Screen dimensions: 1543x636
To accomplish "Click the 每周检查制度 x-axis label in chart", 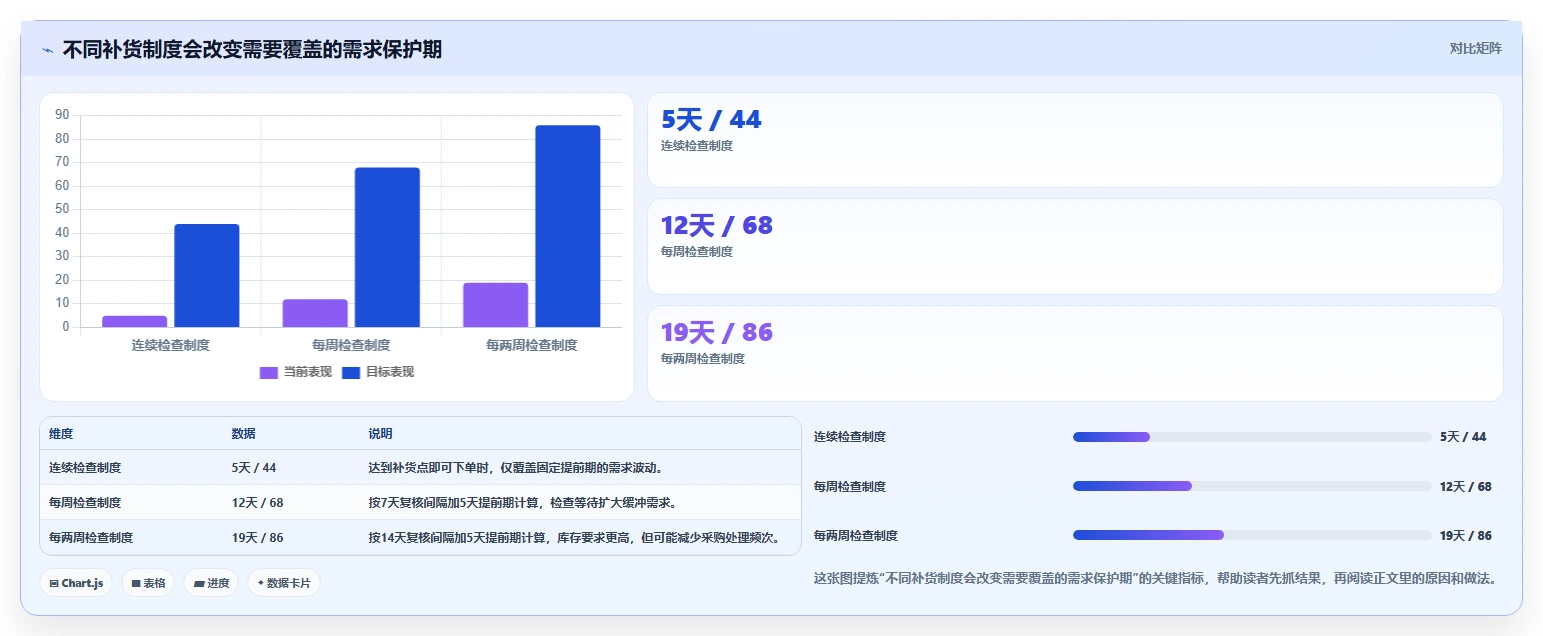I will [351, 345].
